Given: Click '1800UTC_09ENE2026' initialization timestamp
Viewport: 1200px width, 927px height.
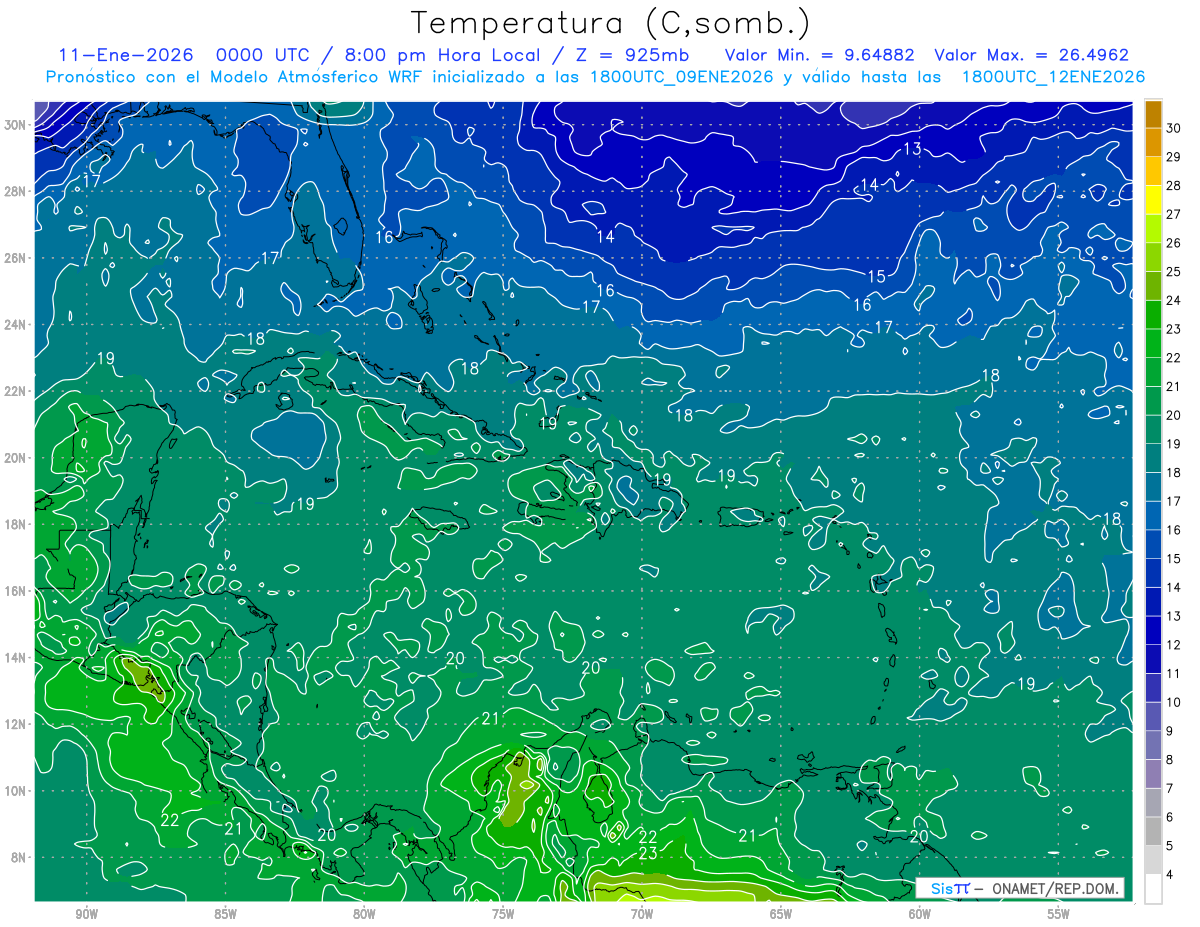Looking at the screenshot, I should (x=680, y=77).
